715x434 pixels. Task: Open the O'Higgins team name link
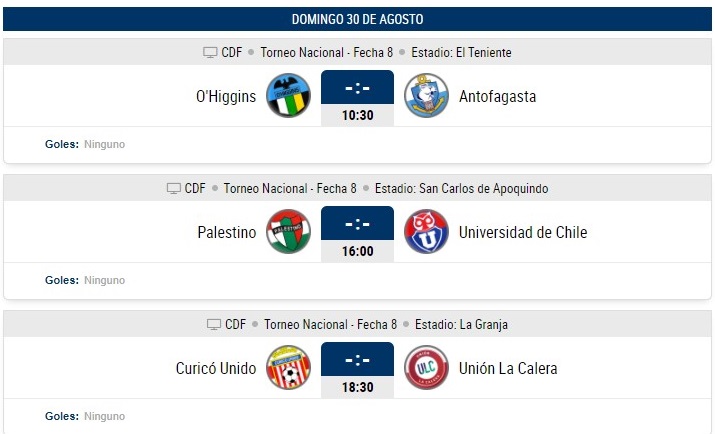[226, 97]
